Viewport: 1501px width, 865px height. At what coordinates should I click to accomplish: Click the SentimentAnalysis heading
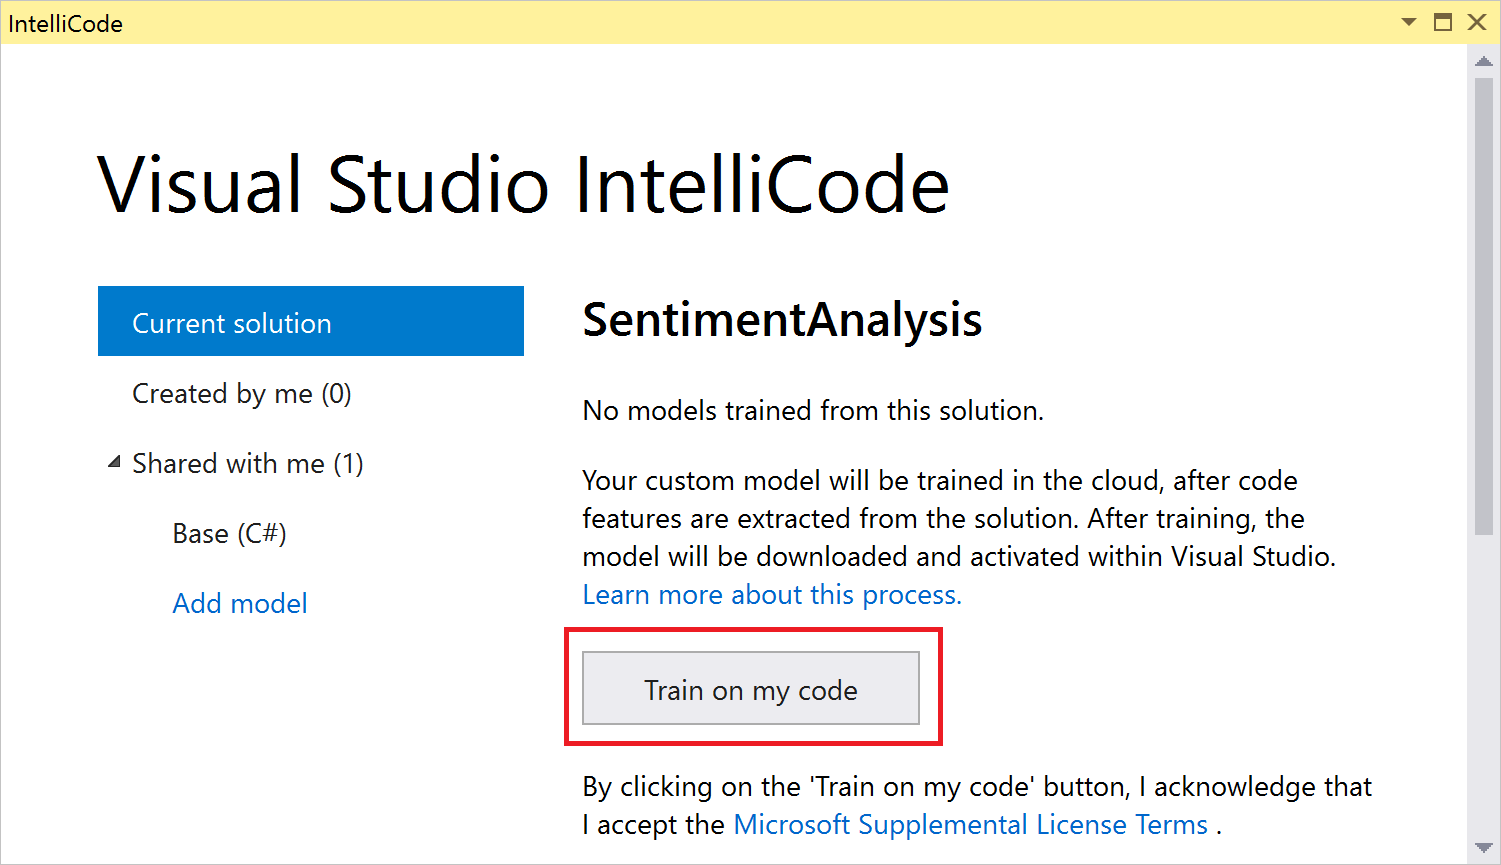click(x=782, y=320)
